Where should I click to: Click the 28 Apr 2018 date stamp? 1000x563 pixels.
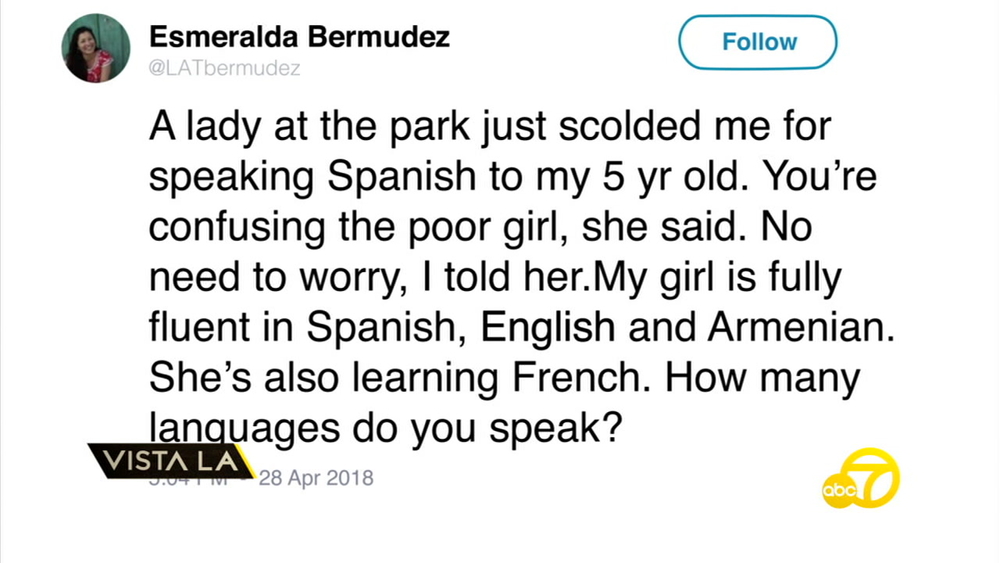316,477
